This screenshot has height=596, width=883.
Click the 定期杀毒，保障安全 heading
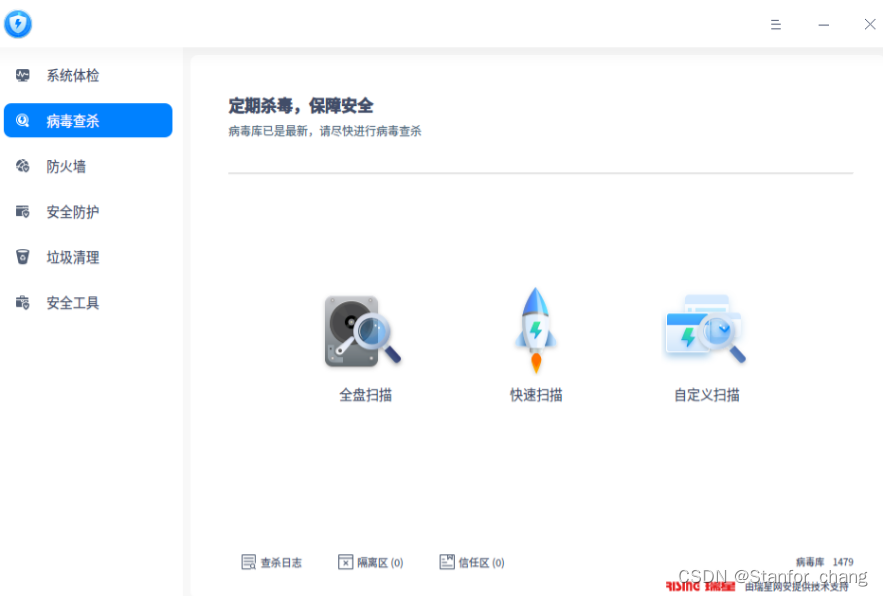[x=301, y=105]
